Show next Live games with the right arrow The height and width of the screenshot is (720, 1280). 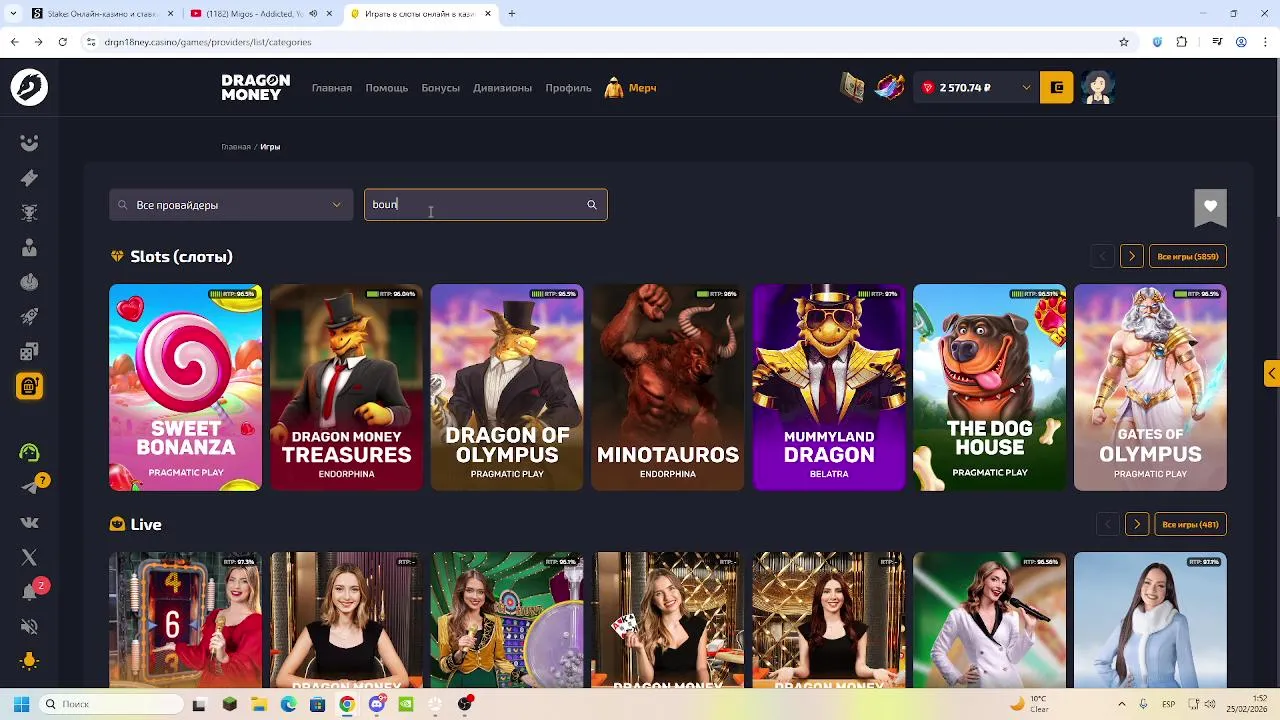click(x=1137, y=525)
